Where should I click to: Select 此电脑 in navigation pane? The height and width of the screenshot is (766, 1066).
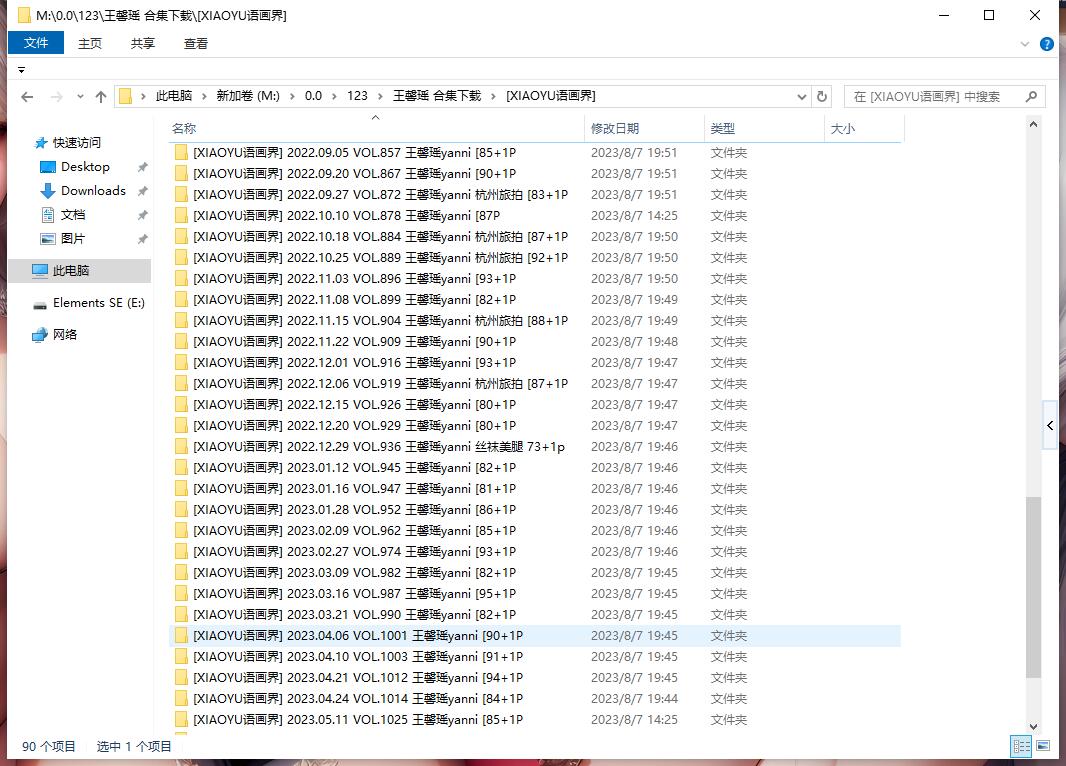click(80, 271)
